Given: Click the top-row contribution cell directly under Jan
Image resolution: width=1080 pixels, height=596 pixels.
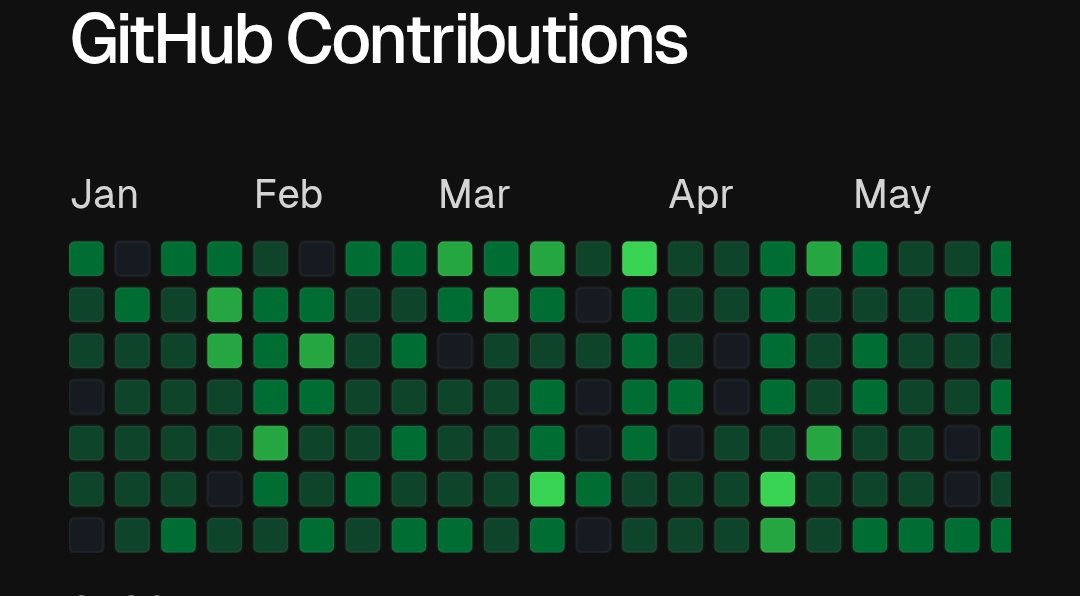Looking at the screenshot, I should [87, 258].
